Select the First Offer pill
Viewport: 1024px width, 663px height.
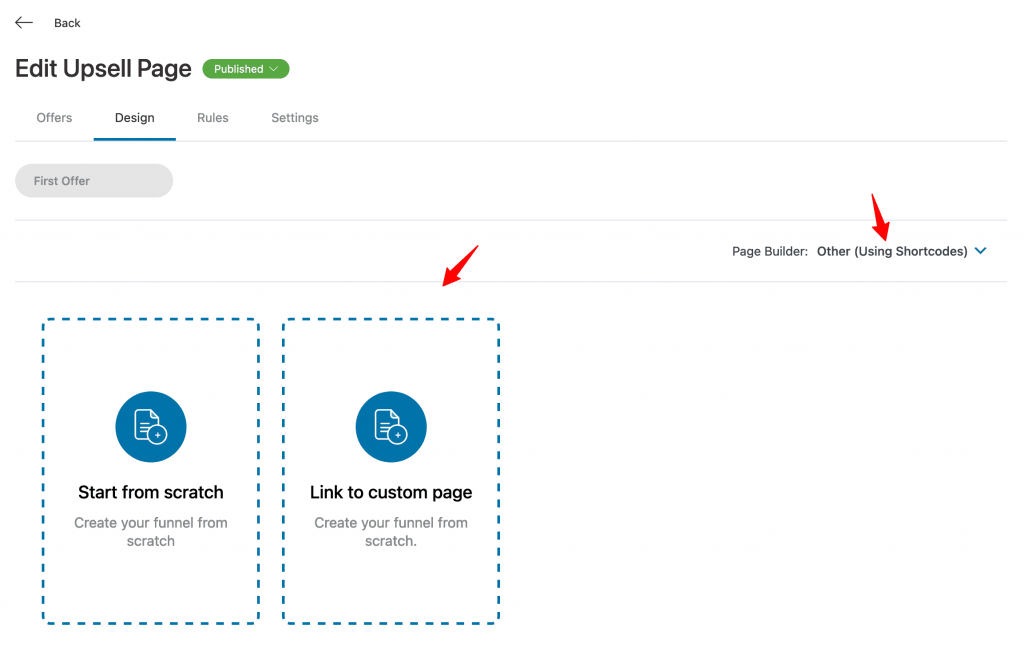point(94,181)
